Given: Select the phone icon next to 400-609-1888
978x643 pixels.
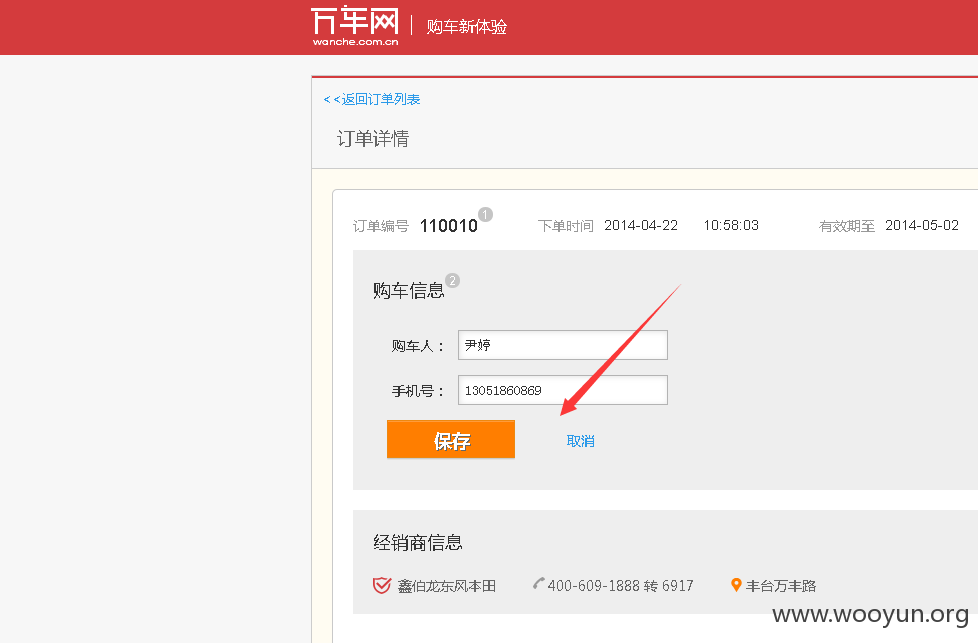Looking at the screenshot, I should tap(538, 584).
